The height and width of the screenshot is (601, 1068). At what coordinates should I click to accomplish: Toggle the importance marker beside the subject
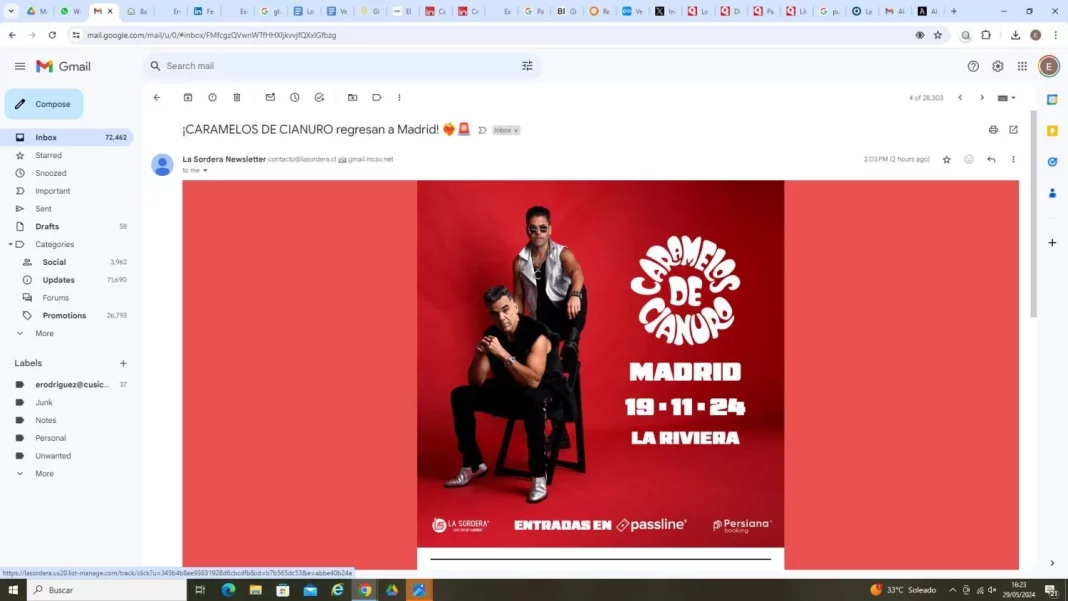[x=482, y=130]
